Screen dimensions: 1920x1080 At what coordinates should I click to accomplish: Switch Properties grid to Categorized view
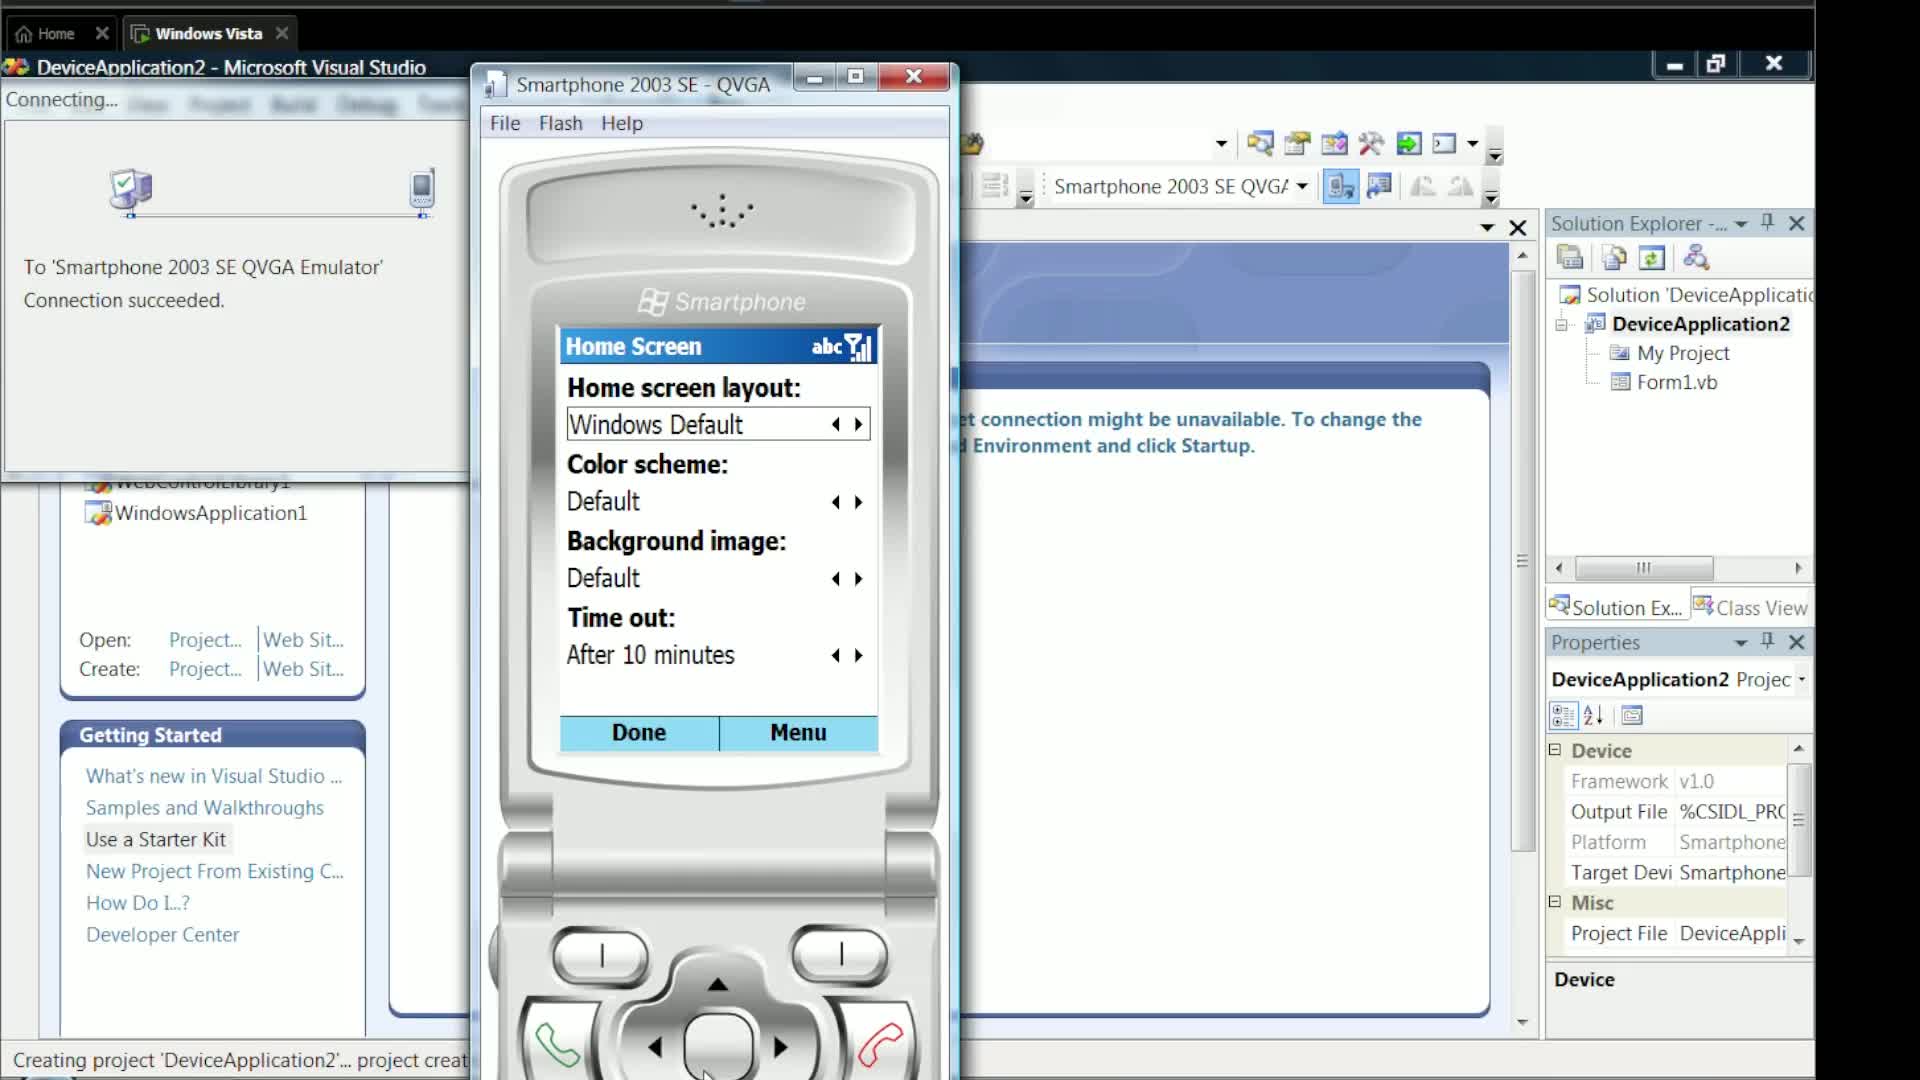(x=1562, y=715)
